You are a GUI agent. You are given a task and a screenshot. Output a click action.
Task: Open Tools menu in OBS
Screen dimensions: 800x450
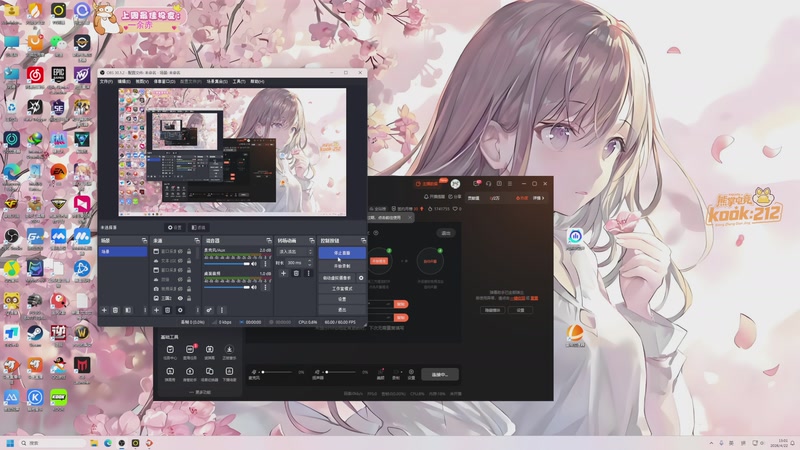point(239,82)
